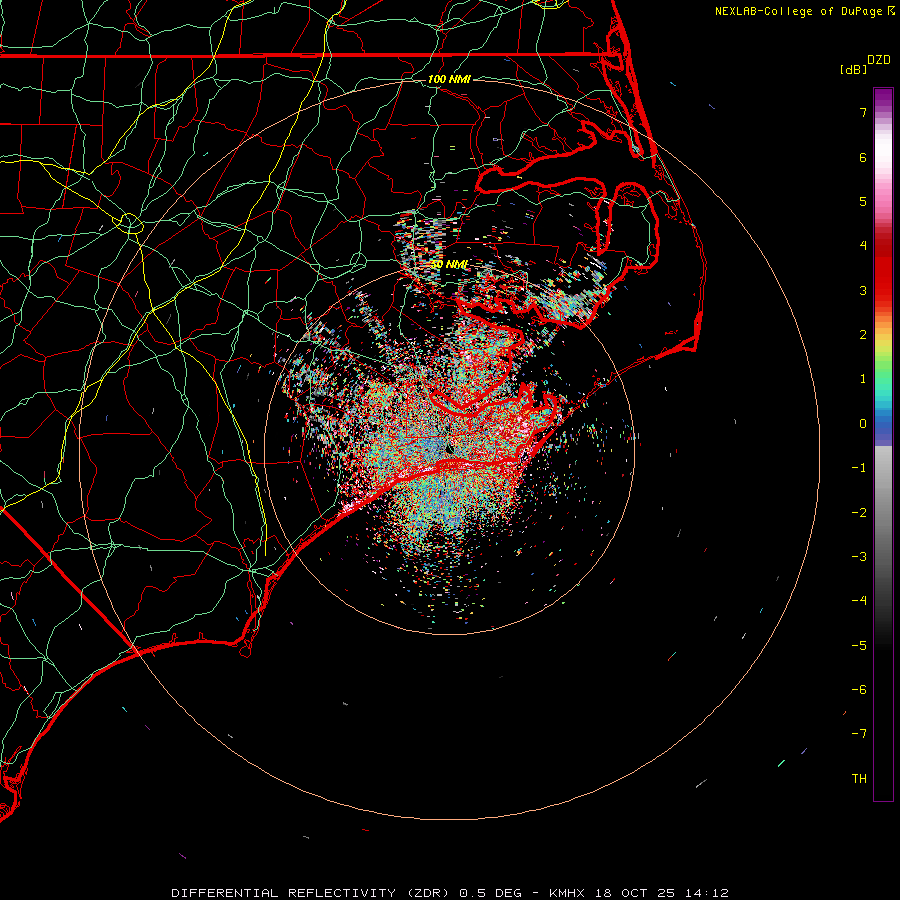The width and height of the screenshot is (900, 900).
Task: Click the color scale value 1
Action: click(863, 379)
